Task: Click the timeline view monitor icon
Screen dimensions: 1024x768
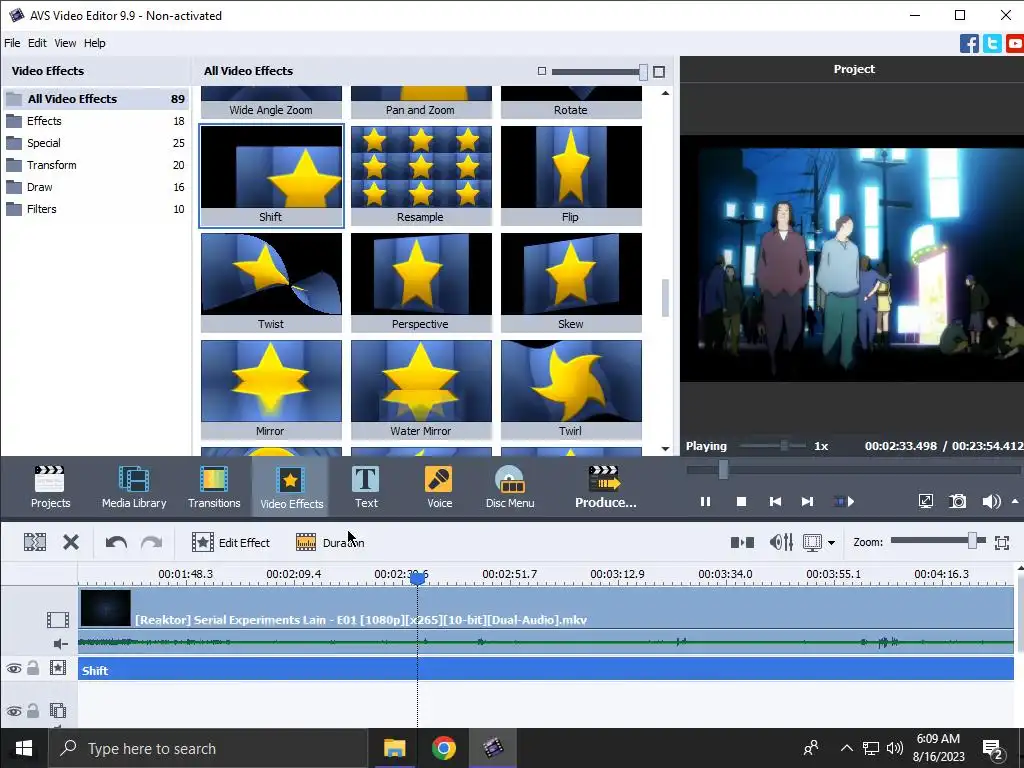Action: point(812,542)
